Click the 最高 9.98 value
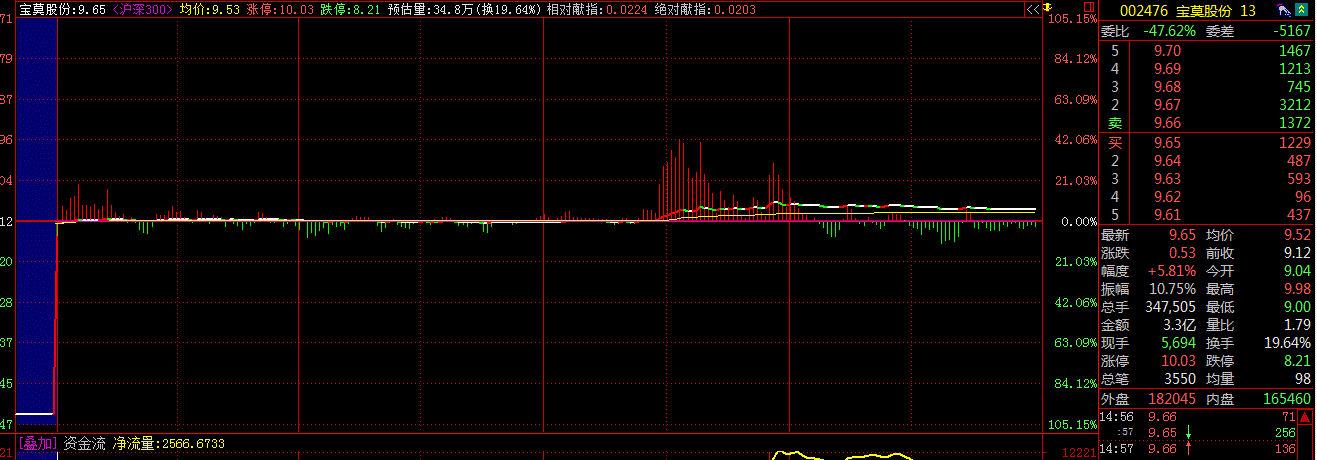 coord(1297,288)
